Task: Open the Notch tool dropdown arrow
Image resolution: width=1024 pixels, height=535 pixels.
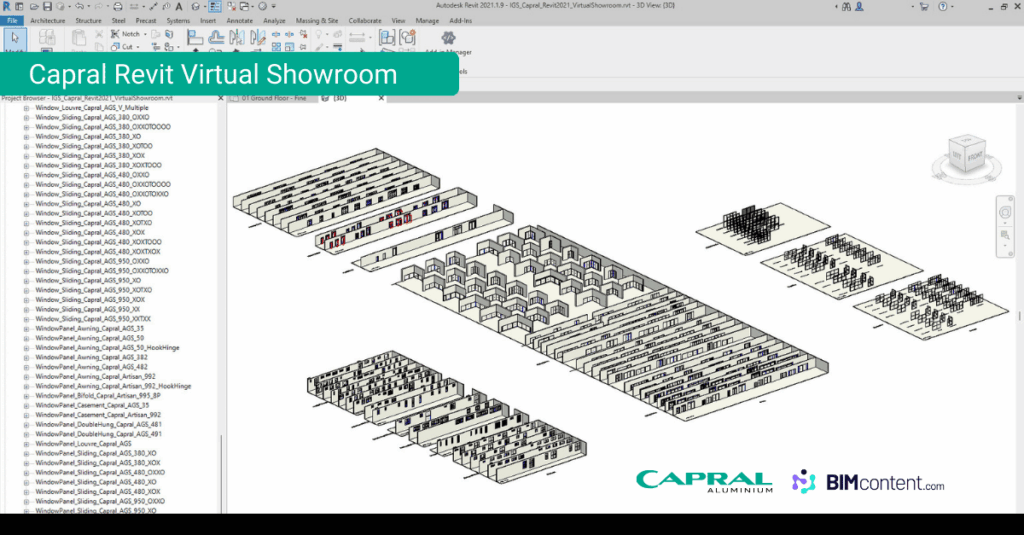Action: [x=145, y=34]
